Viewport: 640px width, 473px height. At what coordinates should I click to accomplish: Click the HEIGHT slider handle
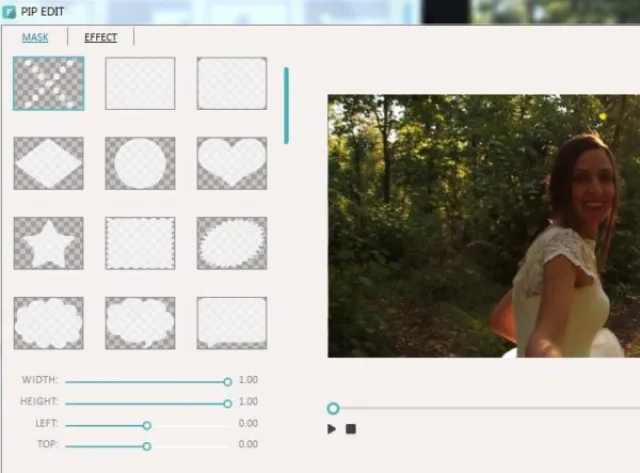coord(228,404)
